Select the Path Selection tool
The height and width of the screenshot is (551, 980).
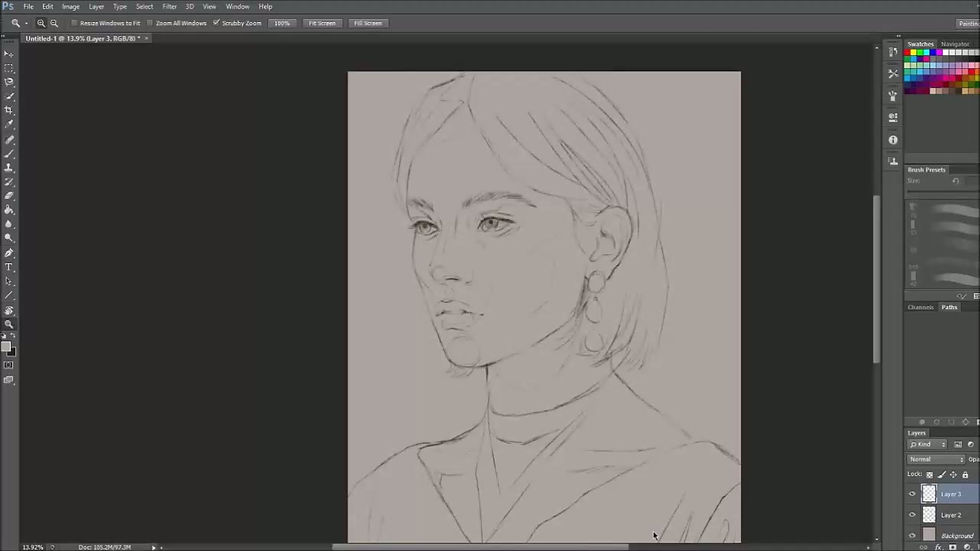click(x=9, y=281)
